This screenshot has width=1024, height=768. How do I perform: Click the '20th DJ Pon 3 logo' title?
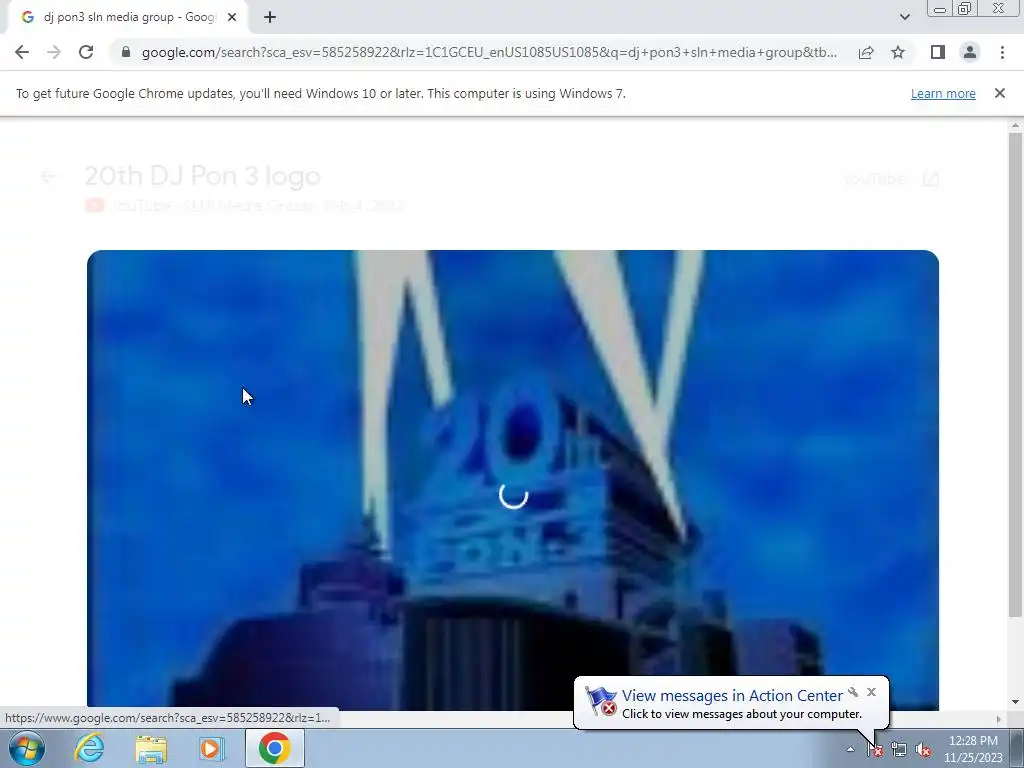click(202, 176)
